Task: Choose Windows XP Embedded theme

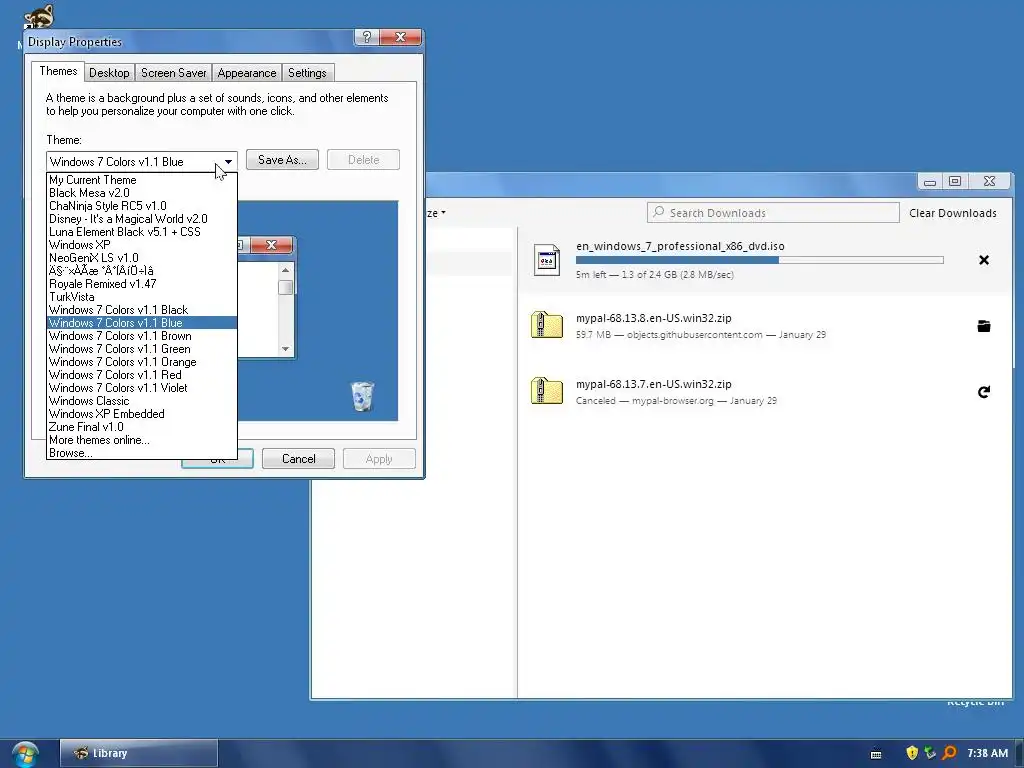Action: [x=142, y=415]
